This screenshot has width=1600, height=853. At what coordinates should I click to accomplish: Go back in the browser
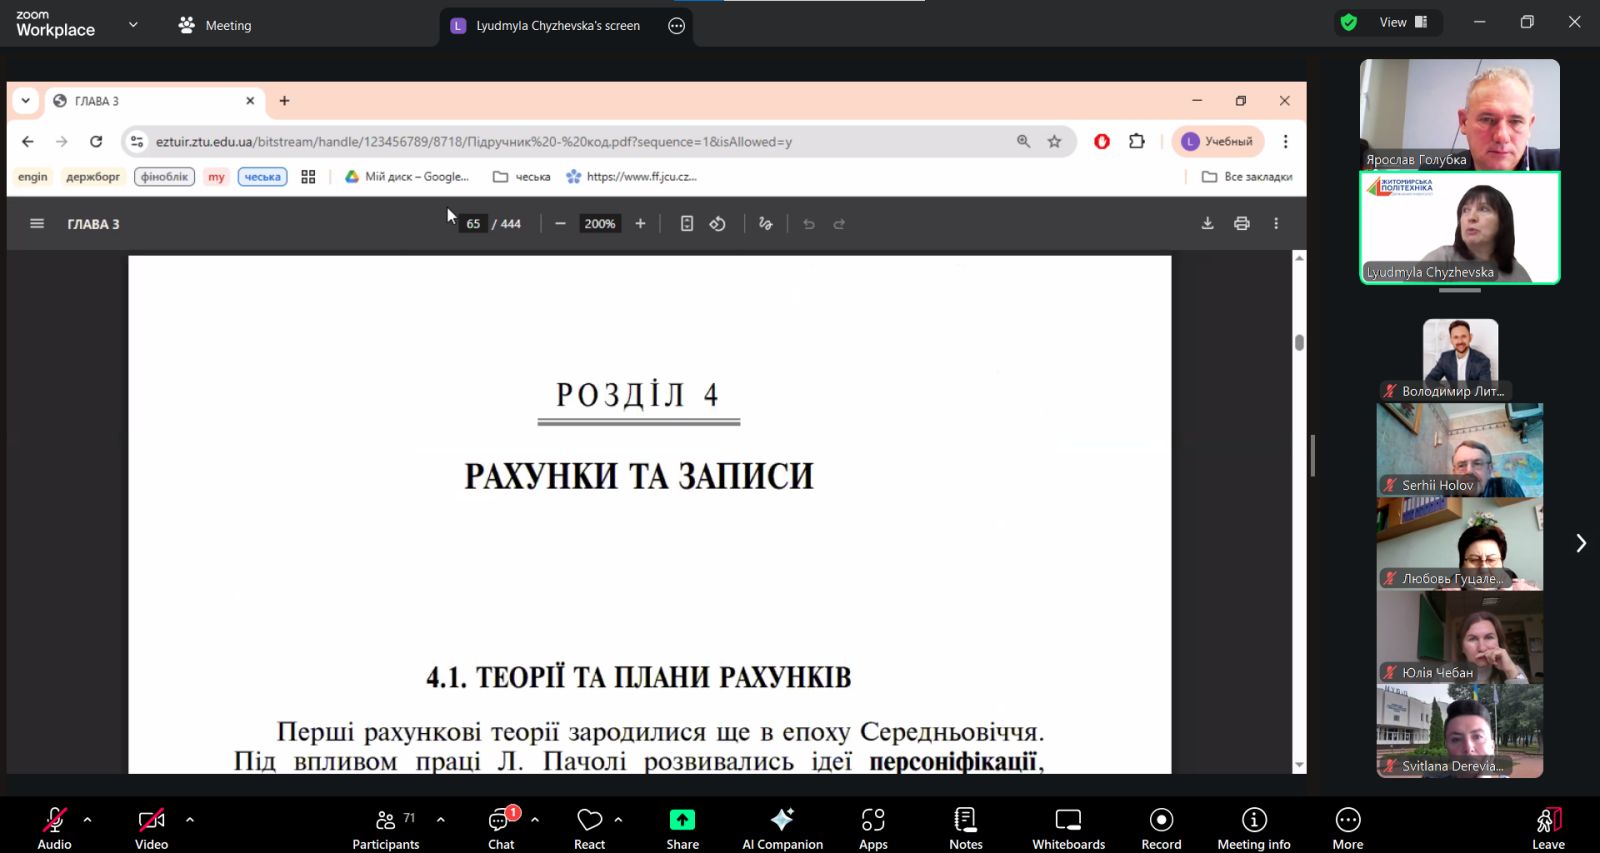(28, 142)
